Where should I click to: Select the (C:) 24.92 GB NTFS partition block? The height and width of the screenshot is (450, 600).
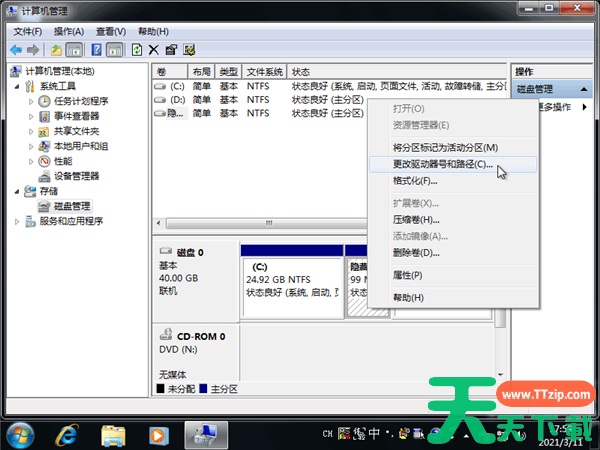(x=291, y=285)
